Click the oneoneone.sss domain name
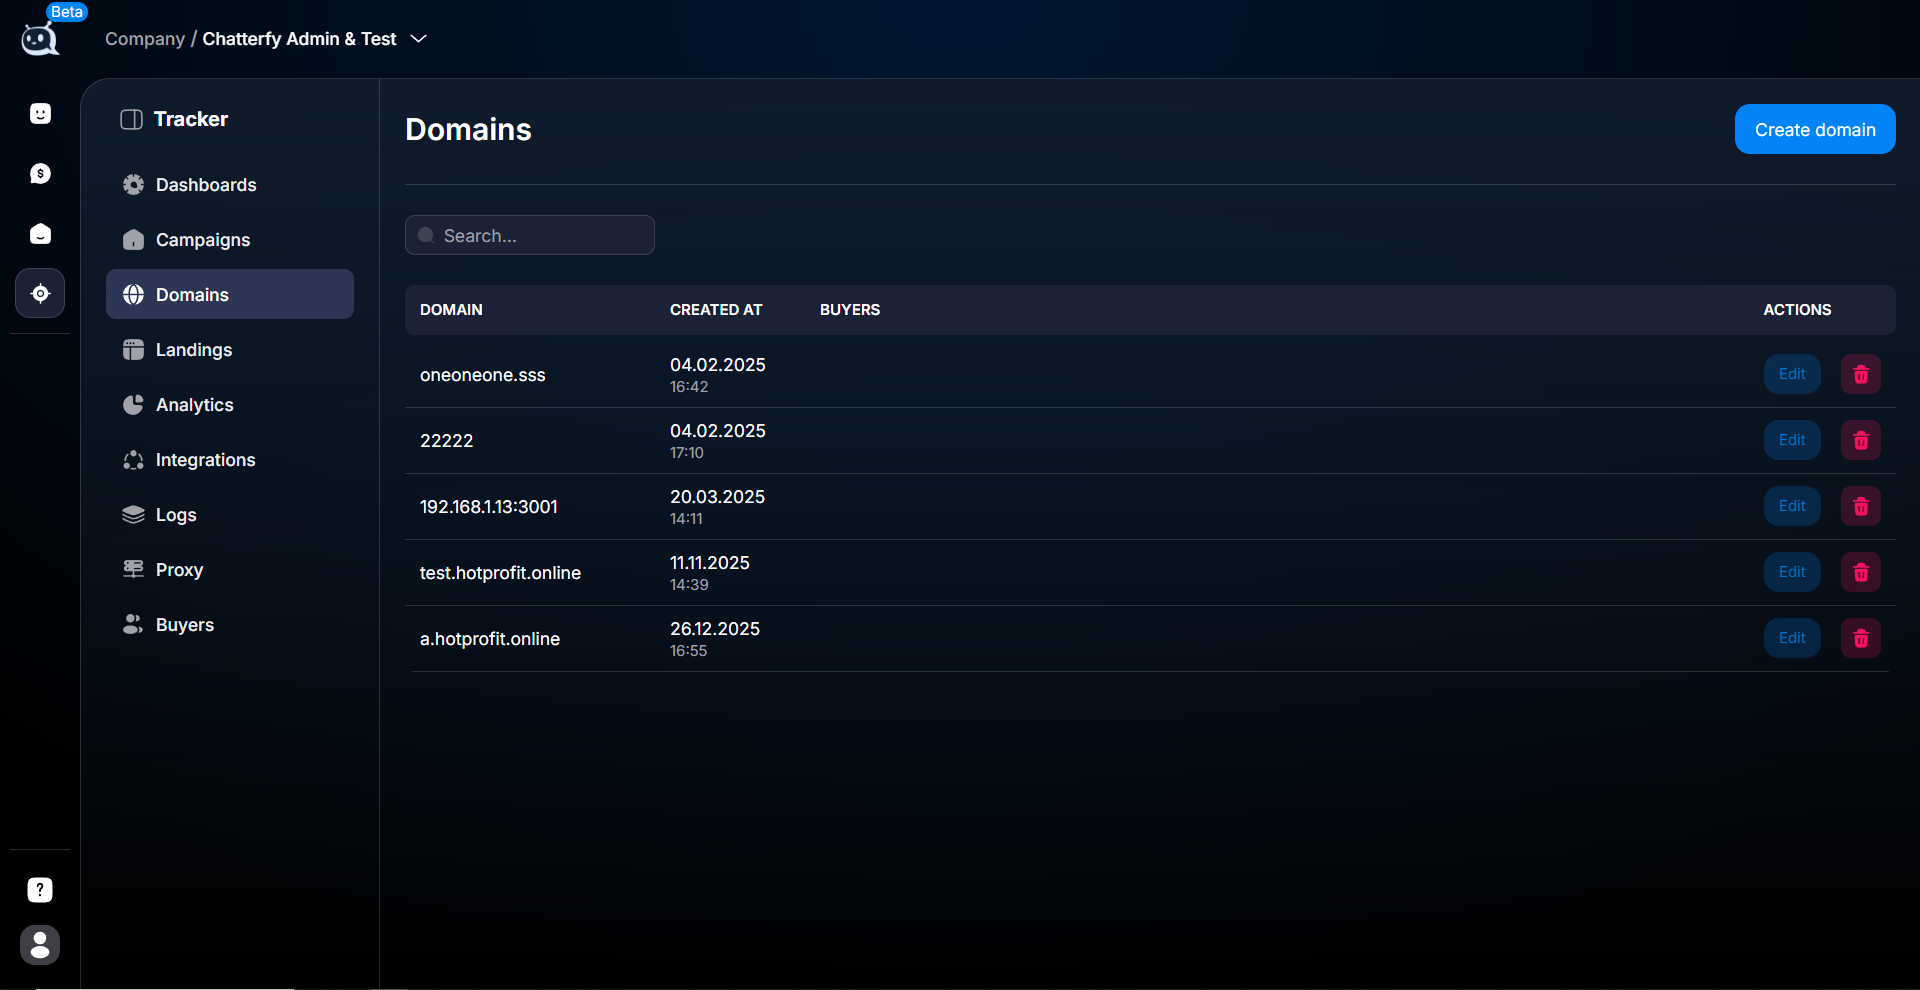Viewport: 1920px width, 990px height. 483,375
